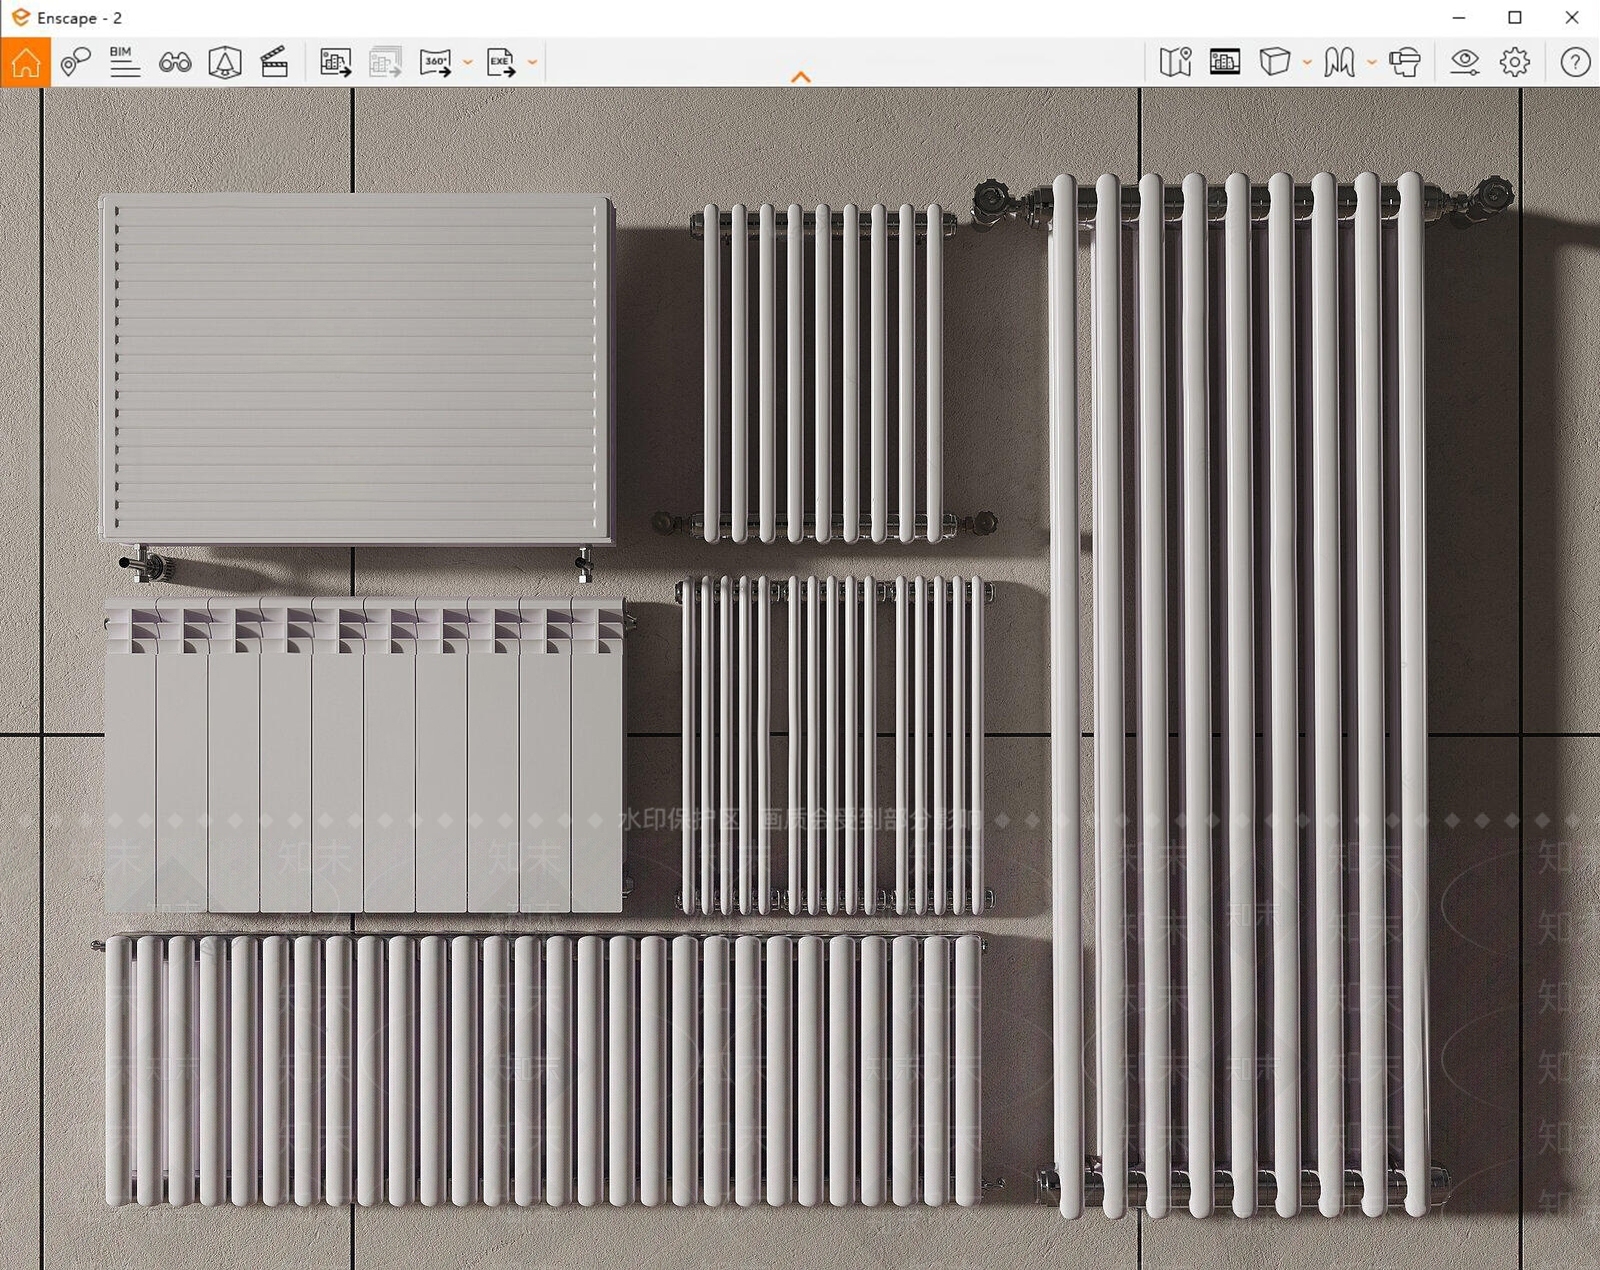
Task: Open the help question mark
Action: [x=1575, y=62]
